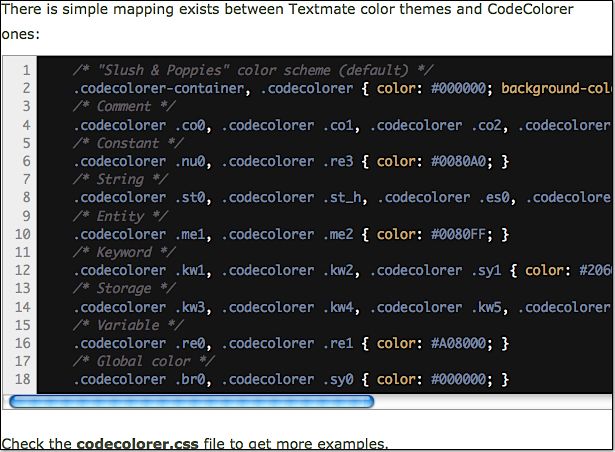Click the blue horizontal scrollbar thumb
Viewport: 615px width, 452px height.
click(191, 401)
